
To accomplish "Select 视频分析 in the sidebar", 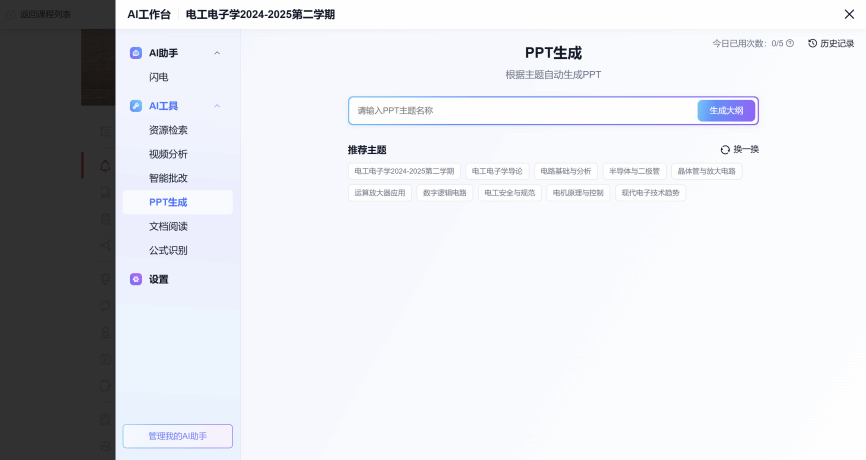I will (x=168, y=154).
